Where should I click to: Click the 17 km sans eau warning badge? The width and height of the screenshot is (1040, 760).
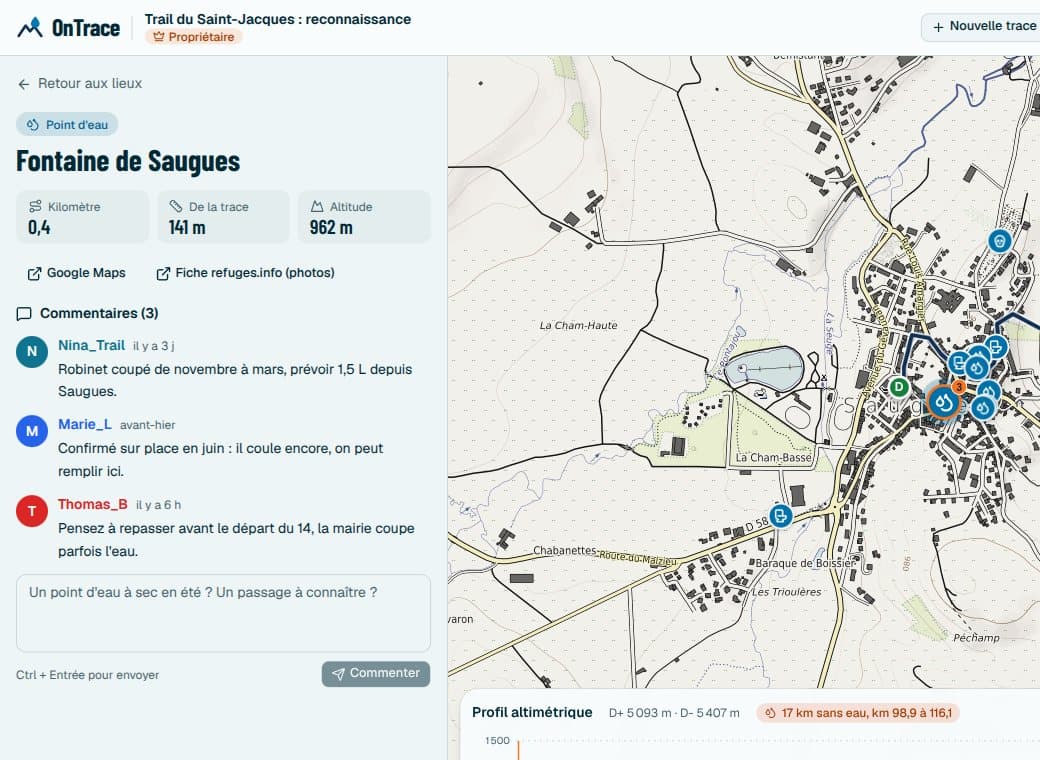(858, 714)
